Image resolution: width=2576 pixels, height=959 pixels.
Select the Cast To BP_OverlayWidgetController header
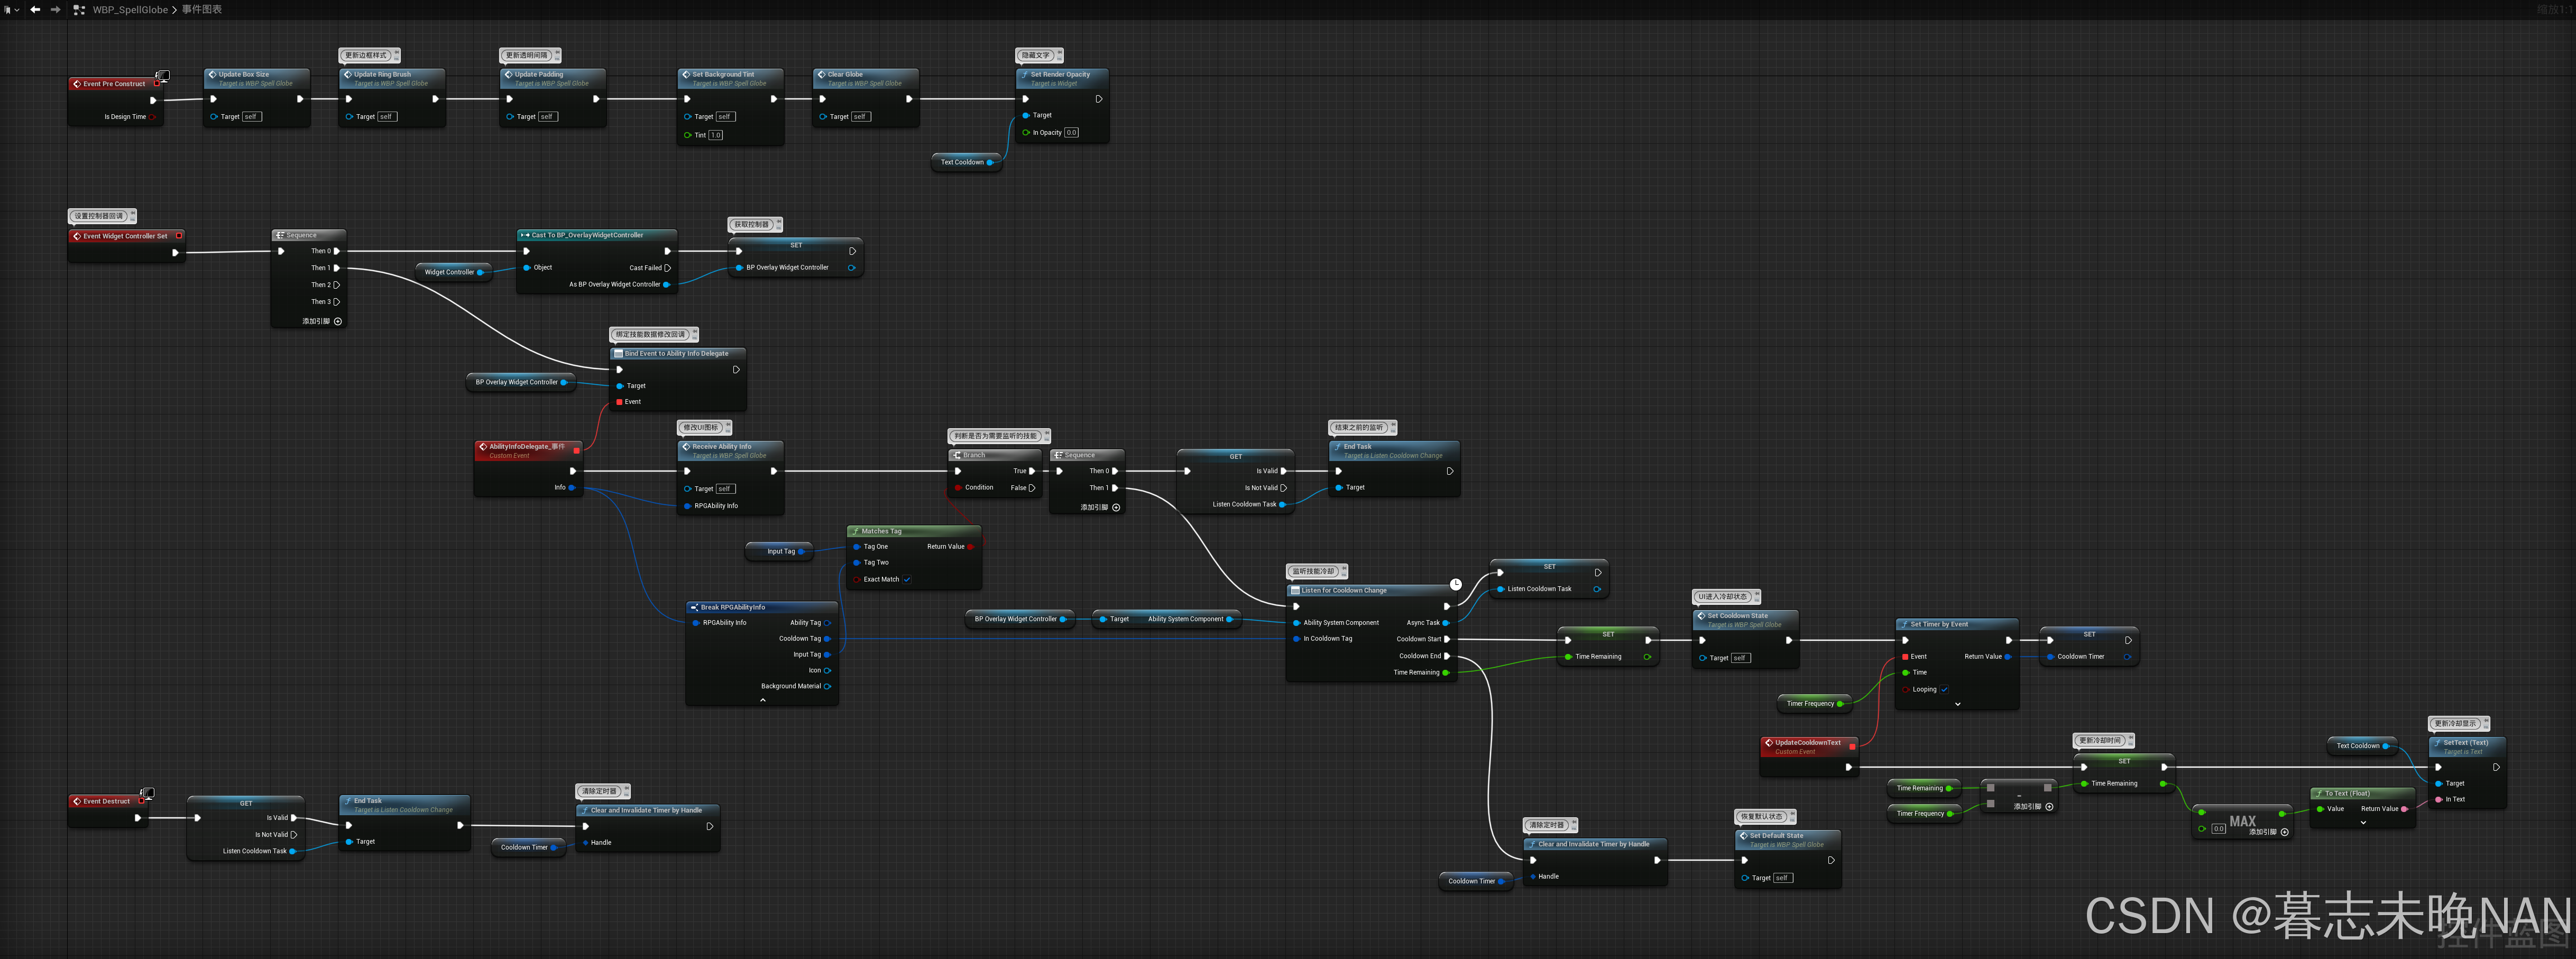(597, 235)
